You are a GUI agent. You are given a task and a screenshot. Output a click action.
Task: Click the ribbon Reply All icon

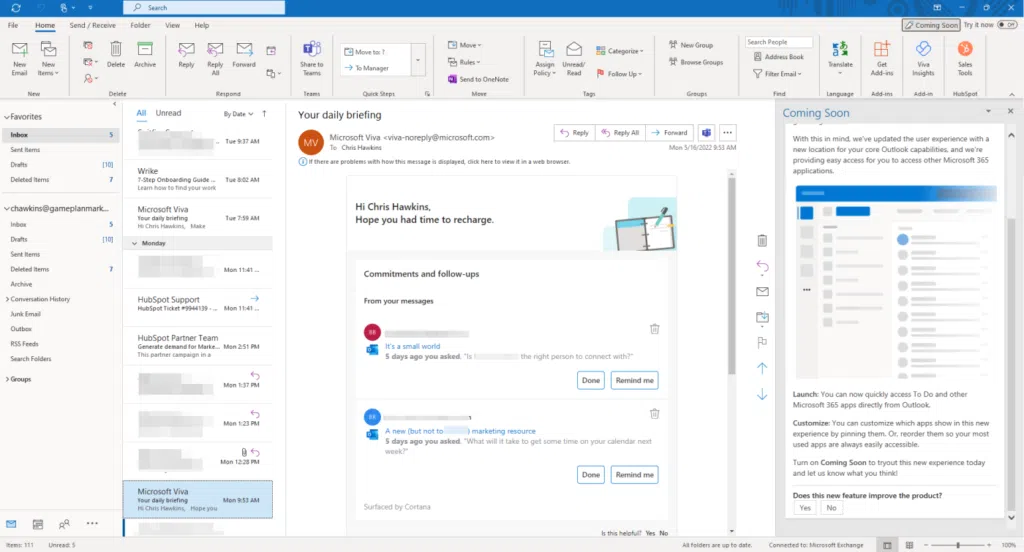point(215,59)
